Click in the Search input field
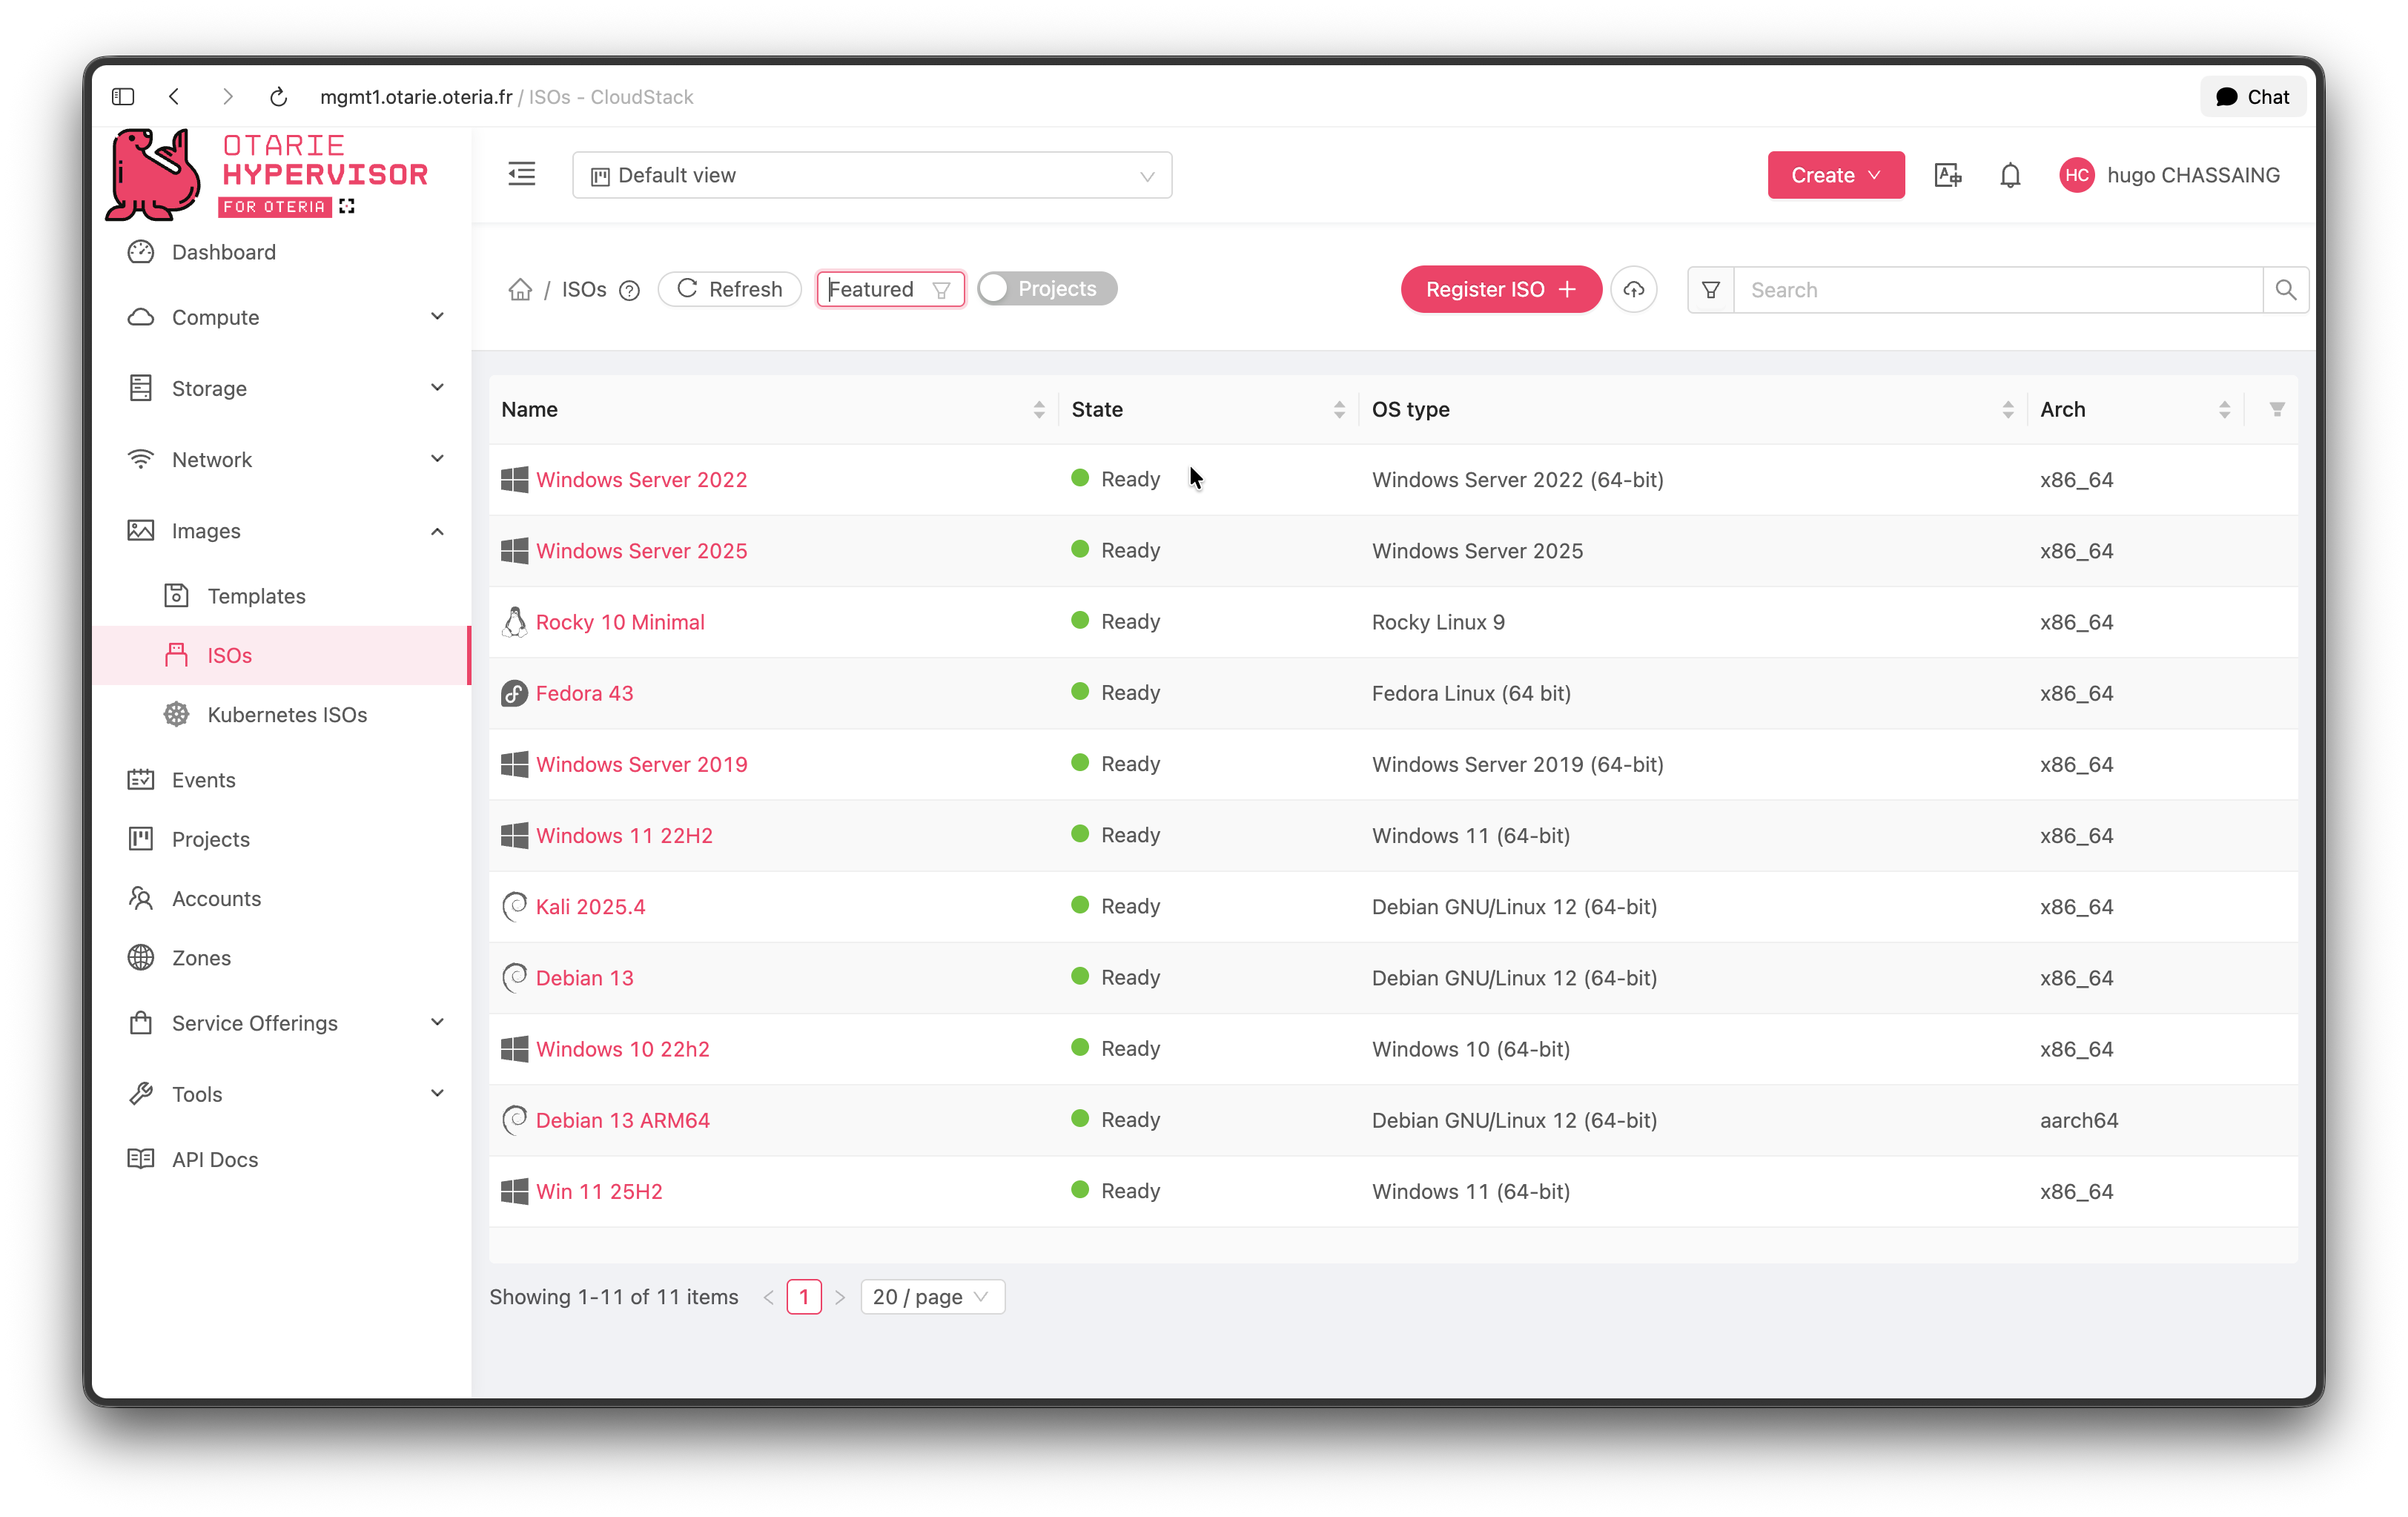Viewport: 2408px width, 1517px height. pos(1998,290)
